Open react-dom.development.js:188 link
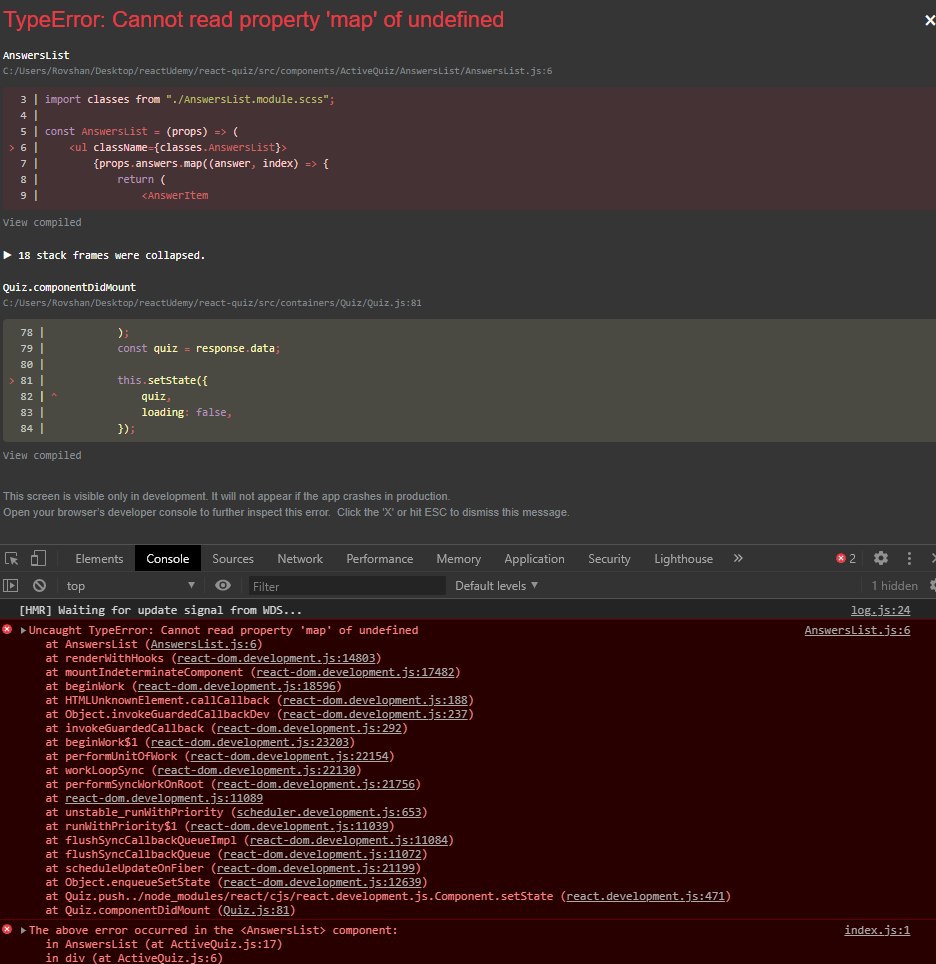Screen dimensions: 936x964 coord(375,700)
